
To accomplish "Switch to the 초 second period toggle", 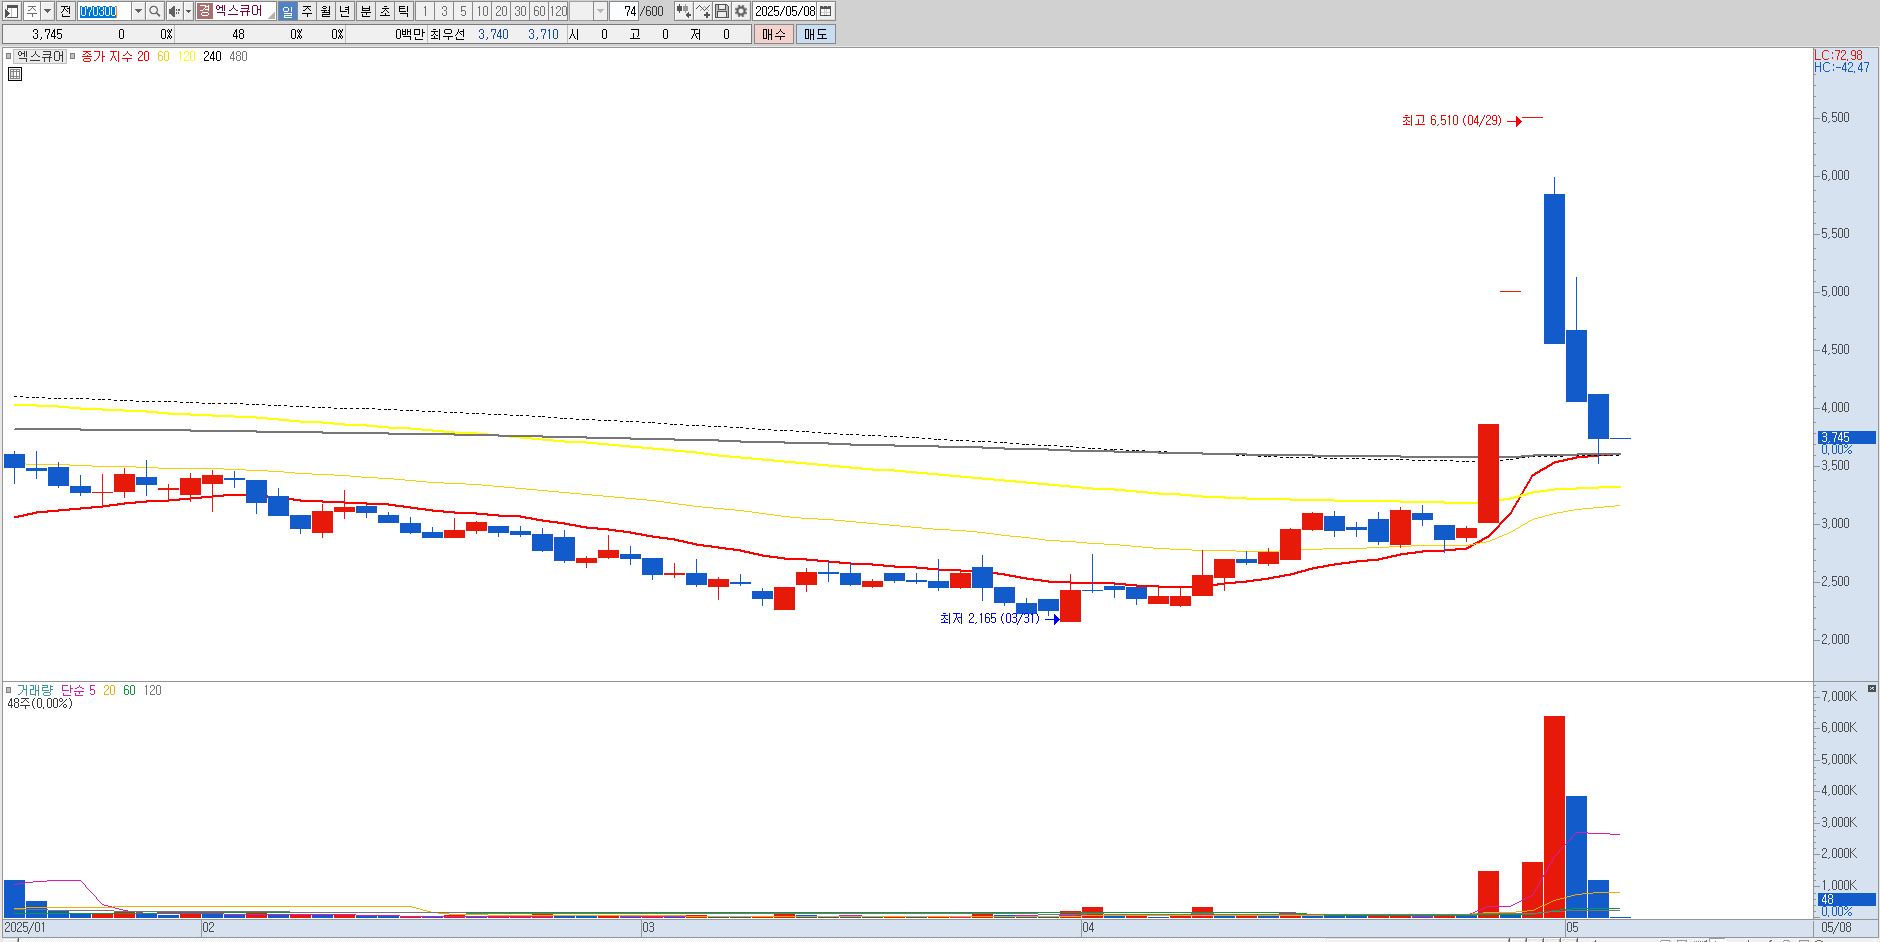I will pos(385,11).
